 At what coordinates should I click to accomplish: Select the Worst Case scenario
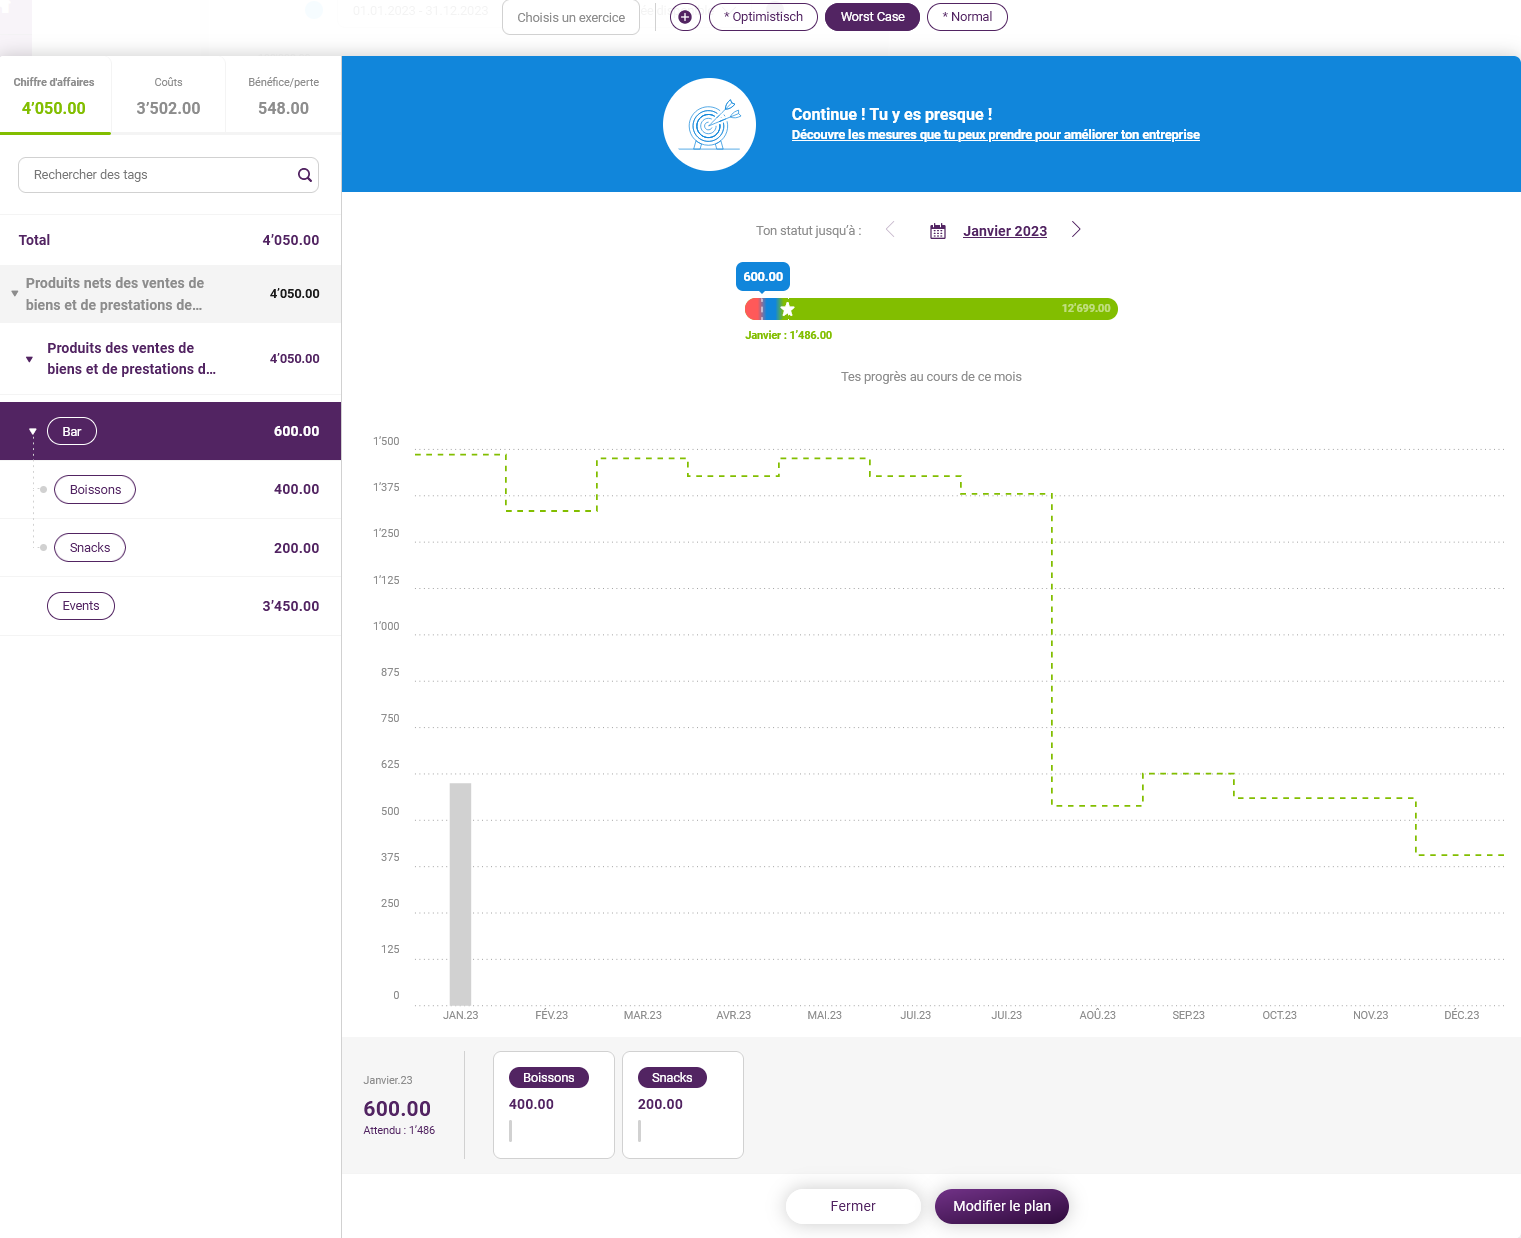point(872,17)
